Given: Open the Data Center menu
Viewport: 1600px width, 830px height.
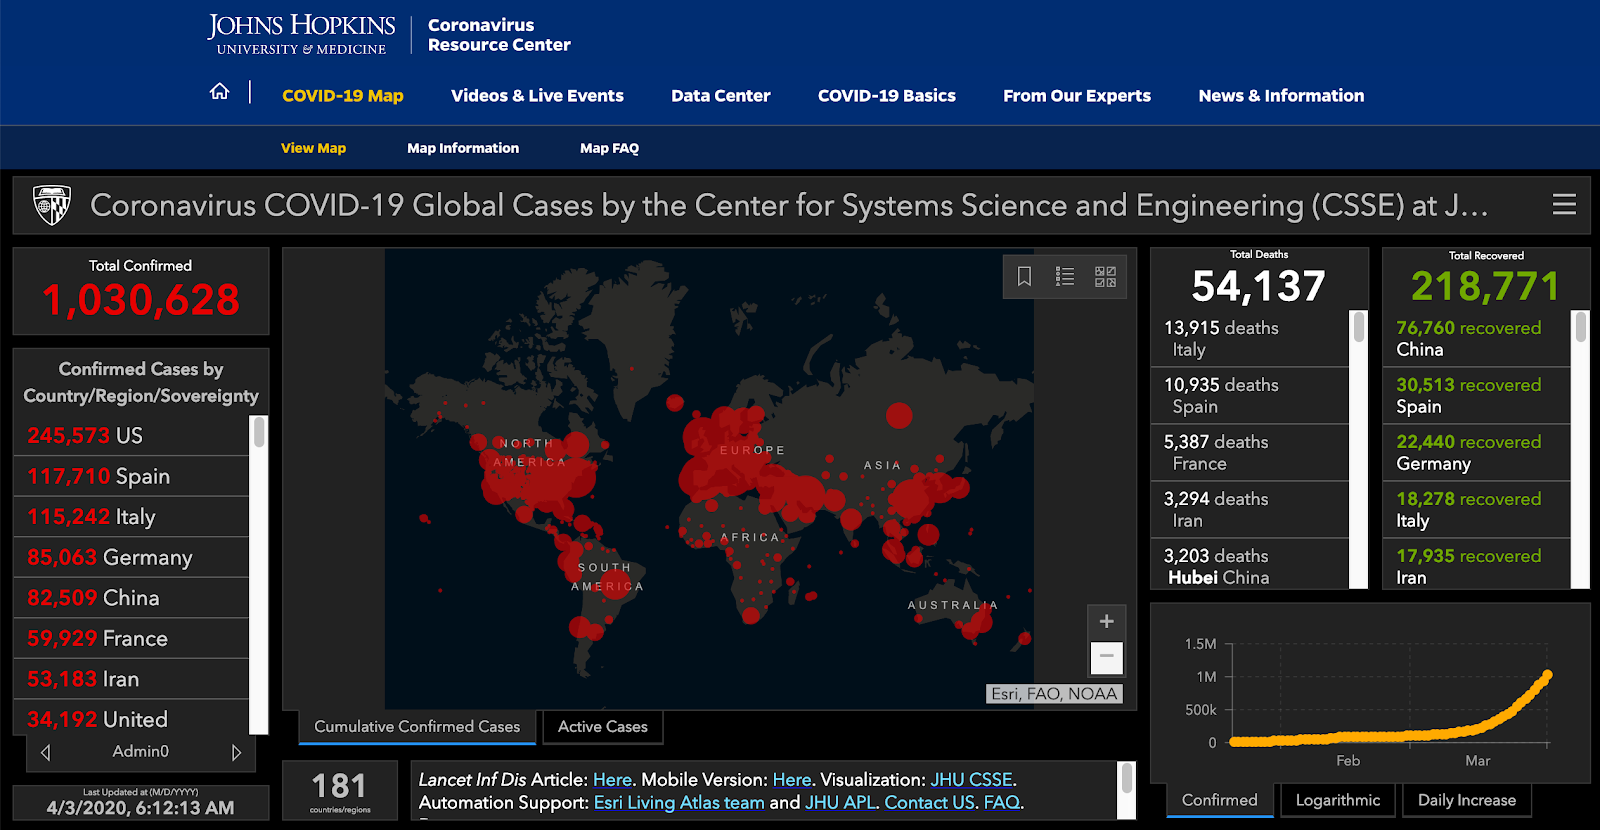Looking at the screenshot, I should coord(720,96).
